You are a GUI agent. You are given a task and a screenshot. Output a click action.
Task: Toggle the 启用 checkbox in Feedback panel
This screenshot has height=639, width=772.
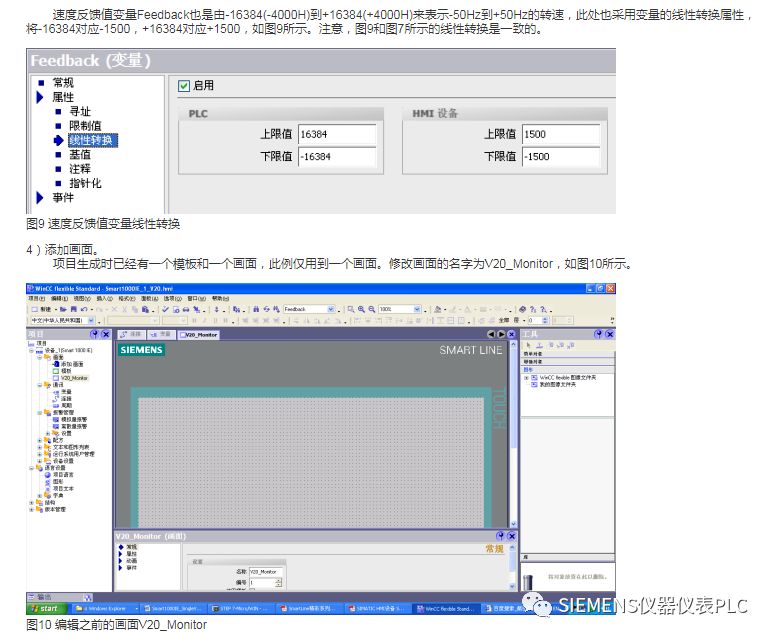point(184,86)
